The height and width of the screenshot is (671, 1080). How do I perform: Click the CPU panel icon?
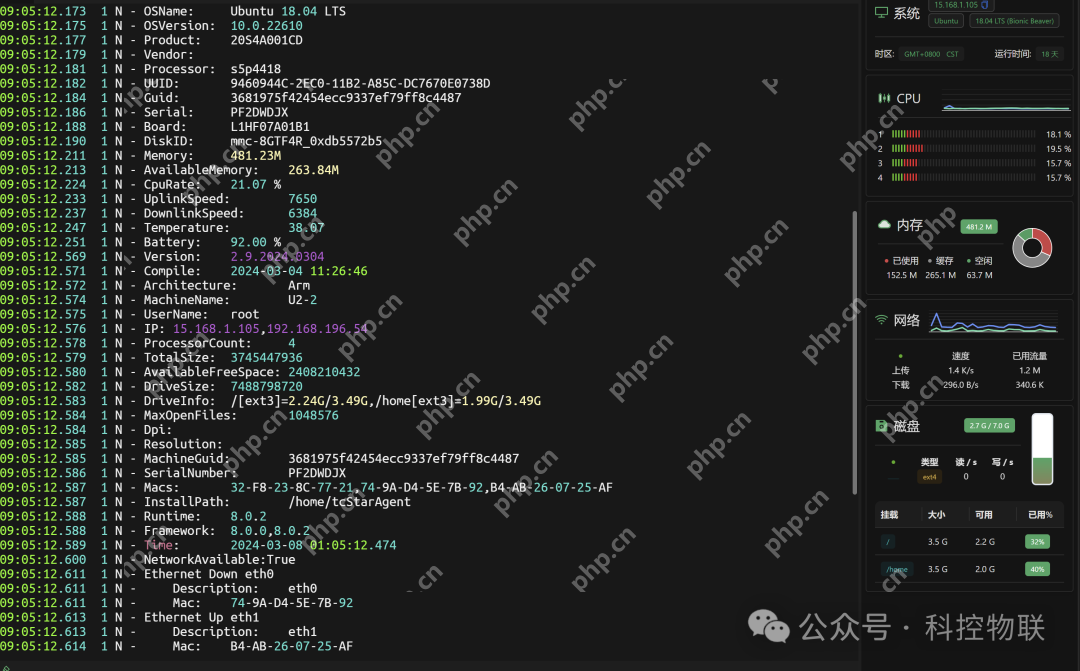pyautogui.click(x=883, y=98)
